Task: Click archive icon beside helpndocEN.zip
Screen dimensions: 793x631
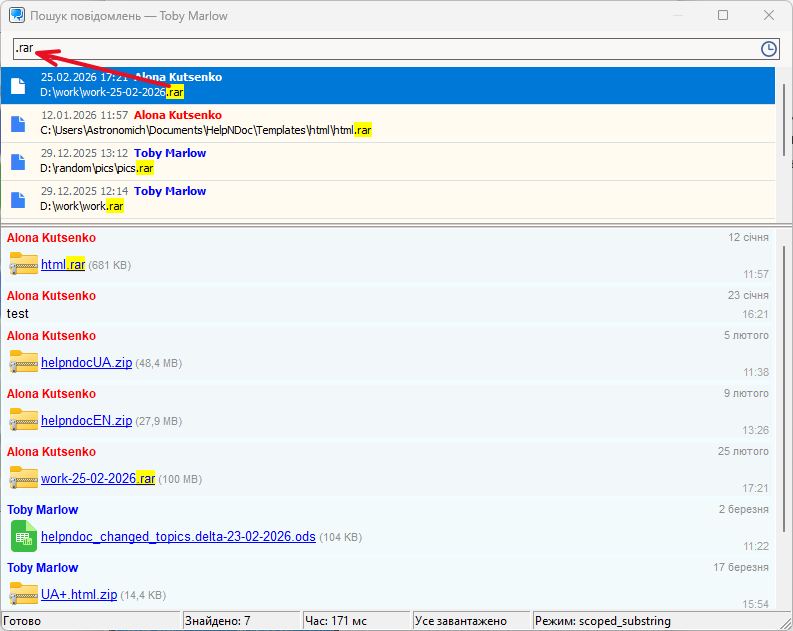Action: 23,420
